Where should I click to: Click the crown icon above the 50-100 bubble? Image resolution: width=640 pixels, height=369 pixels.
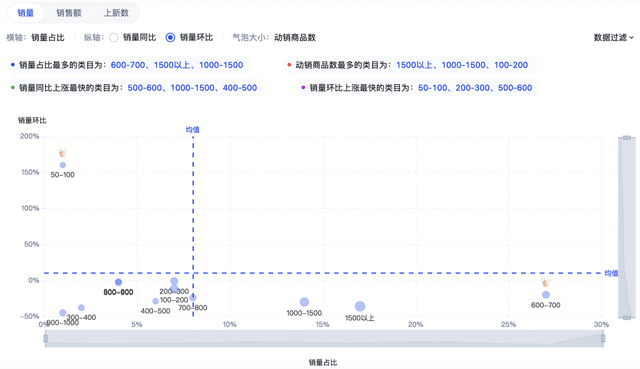(x=62, y=153)
